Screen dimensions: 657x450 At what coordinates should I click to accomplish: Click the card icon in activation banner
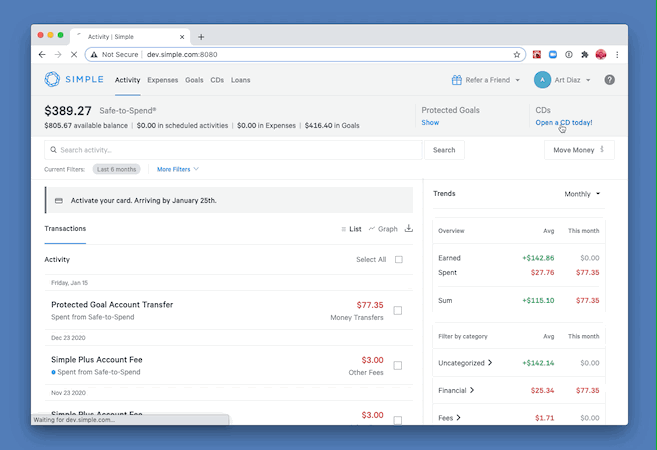point(59,201)
